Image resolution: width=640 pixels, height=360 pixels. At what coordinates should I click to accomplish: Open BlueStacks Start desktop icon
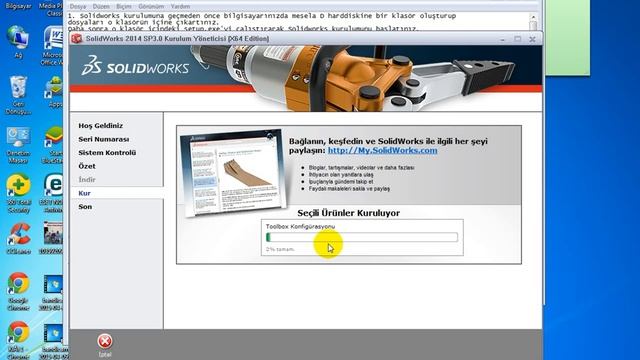click(53, 145)
